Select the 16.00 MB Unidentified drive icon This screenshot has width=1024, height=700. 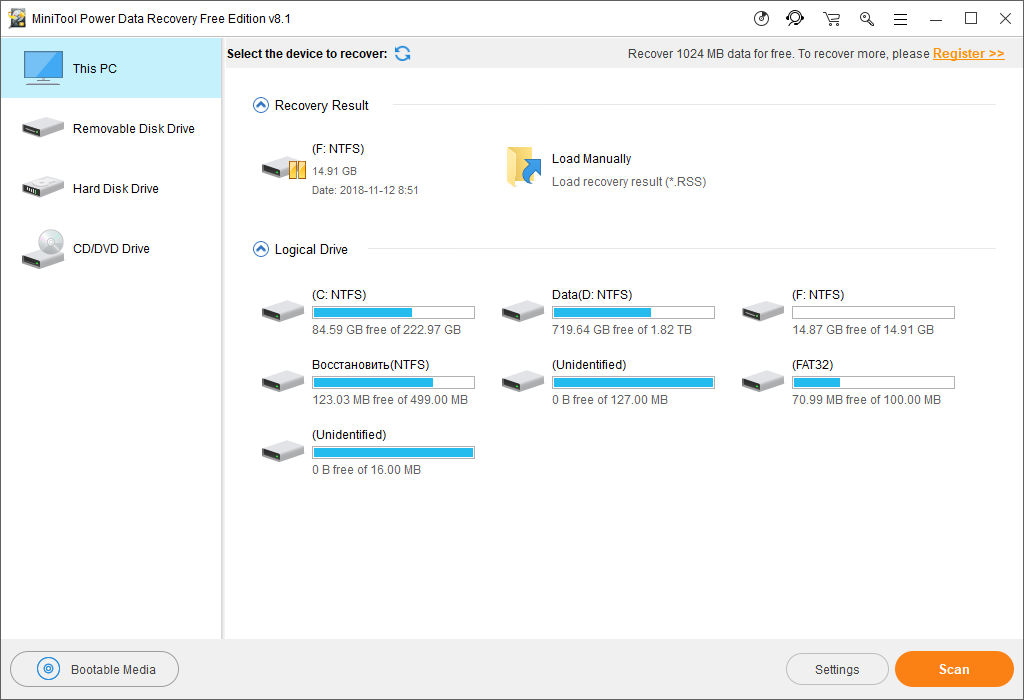pos(283,451)
